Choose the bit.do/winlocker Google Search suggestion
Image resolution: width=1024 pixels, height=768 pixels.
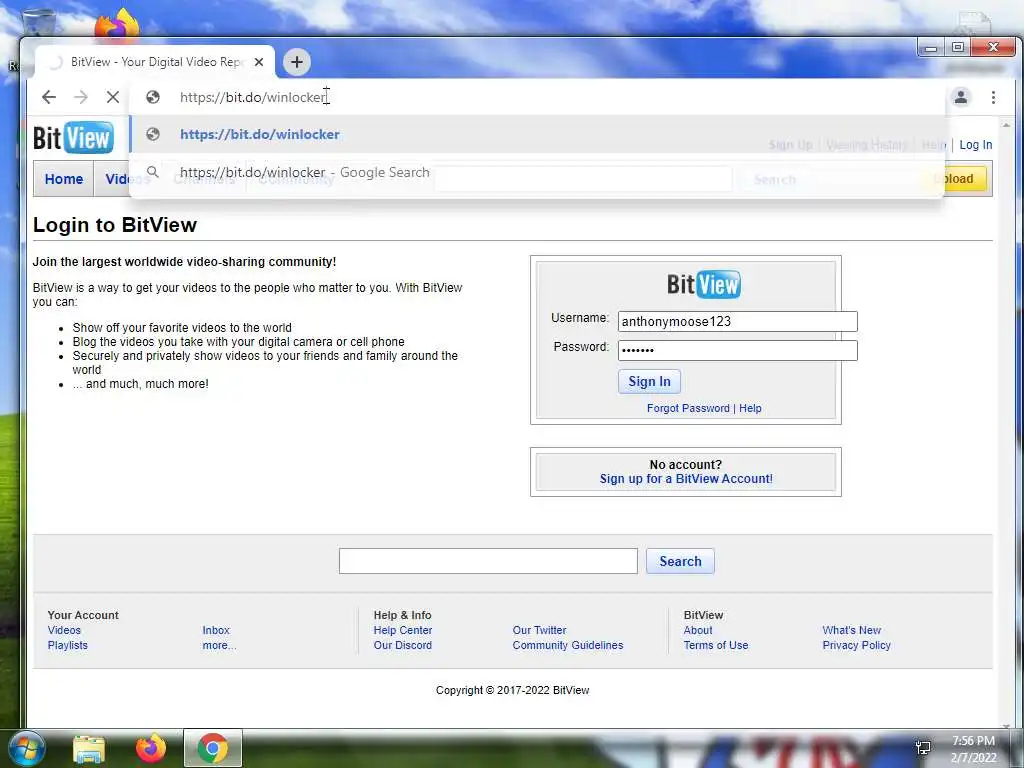pos(537,172)
